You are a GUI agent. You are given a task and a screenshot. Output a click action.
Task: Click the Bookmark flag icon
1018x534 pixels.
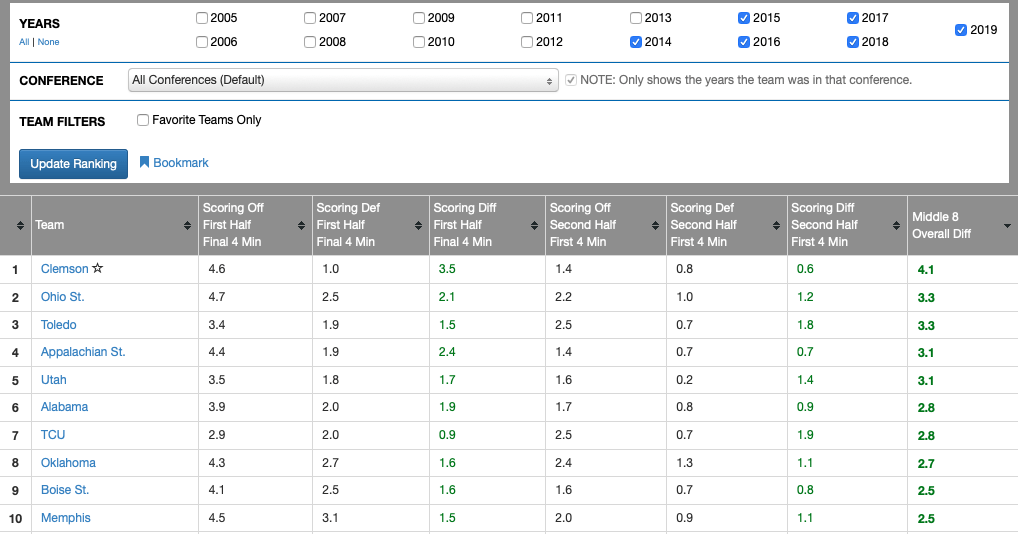[x=144, y=162]
